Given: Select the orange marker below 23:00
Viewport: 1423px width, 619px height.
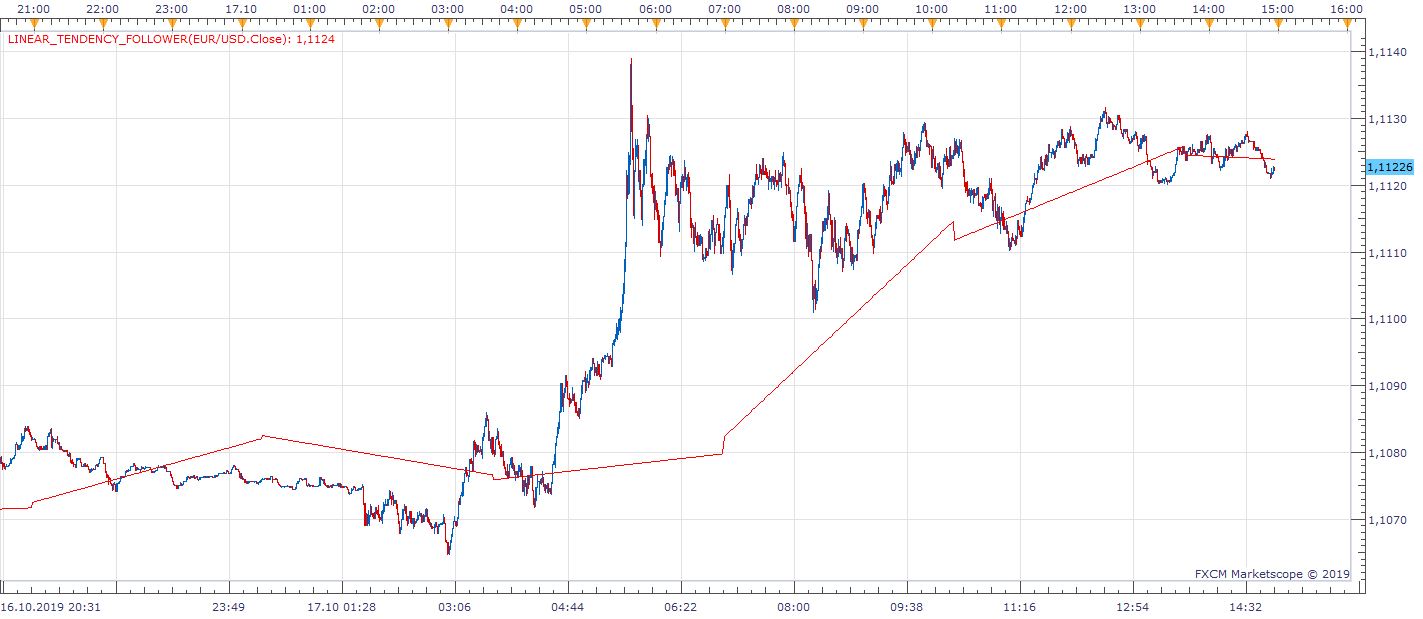Looking at the screenshot, I should tap(172, 24).
